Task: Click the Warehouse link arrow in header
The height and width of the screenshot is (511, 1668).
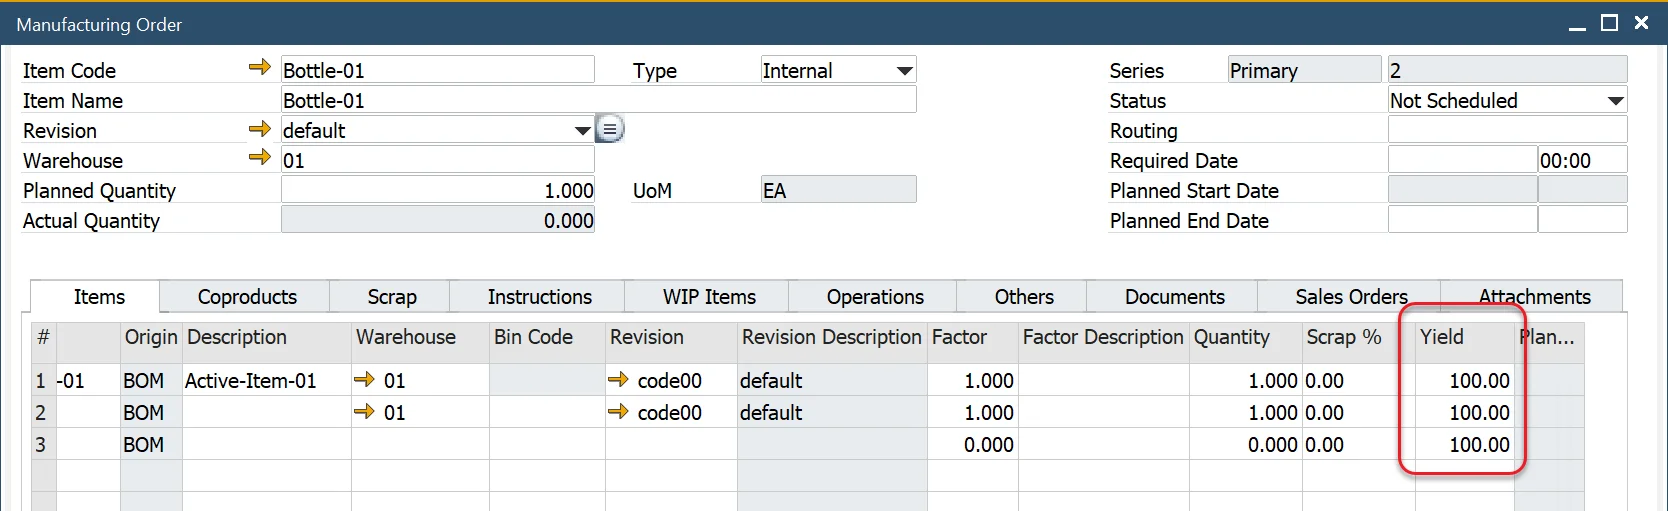Action: [x=259, y=158]
